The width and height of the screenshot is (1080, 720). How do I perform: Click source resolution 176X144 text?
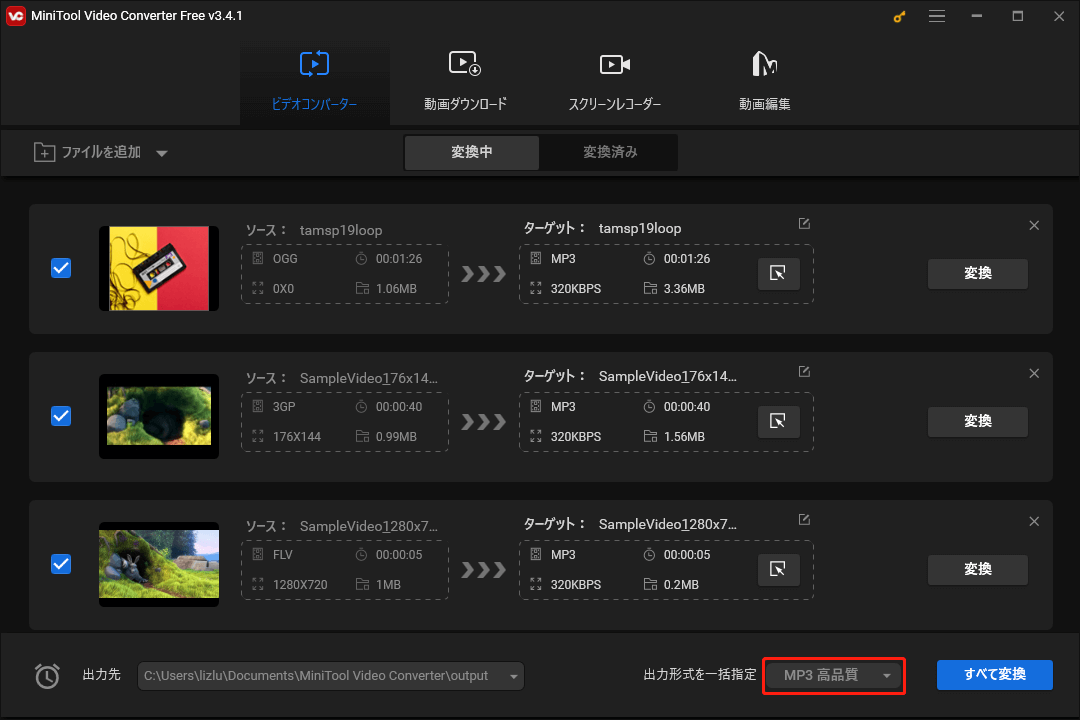point(297,437)
